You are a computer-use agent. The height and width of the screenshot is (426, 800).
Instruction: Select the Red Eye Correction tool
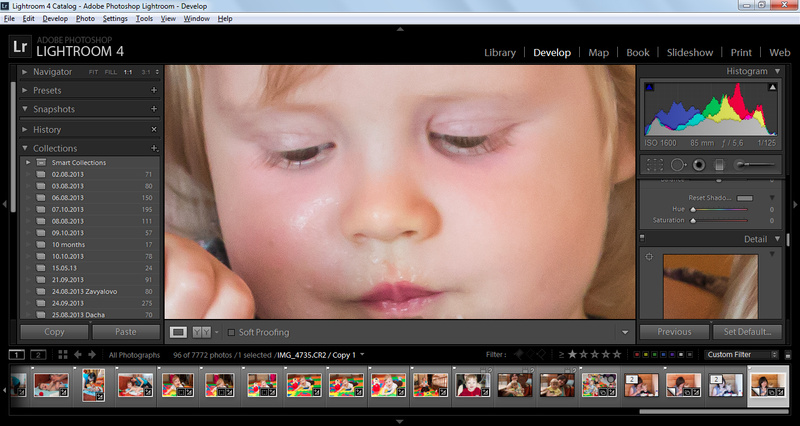click(x=699, y=164)
